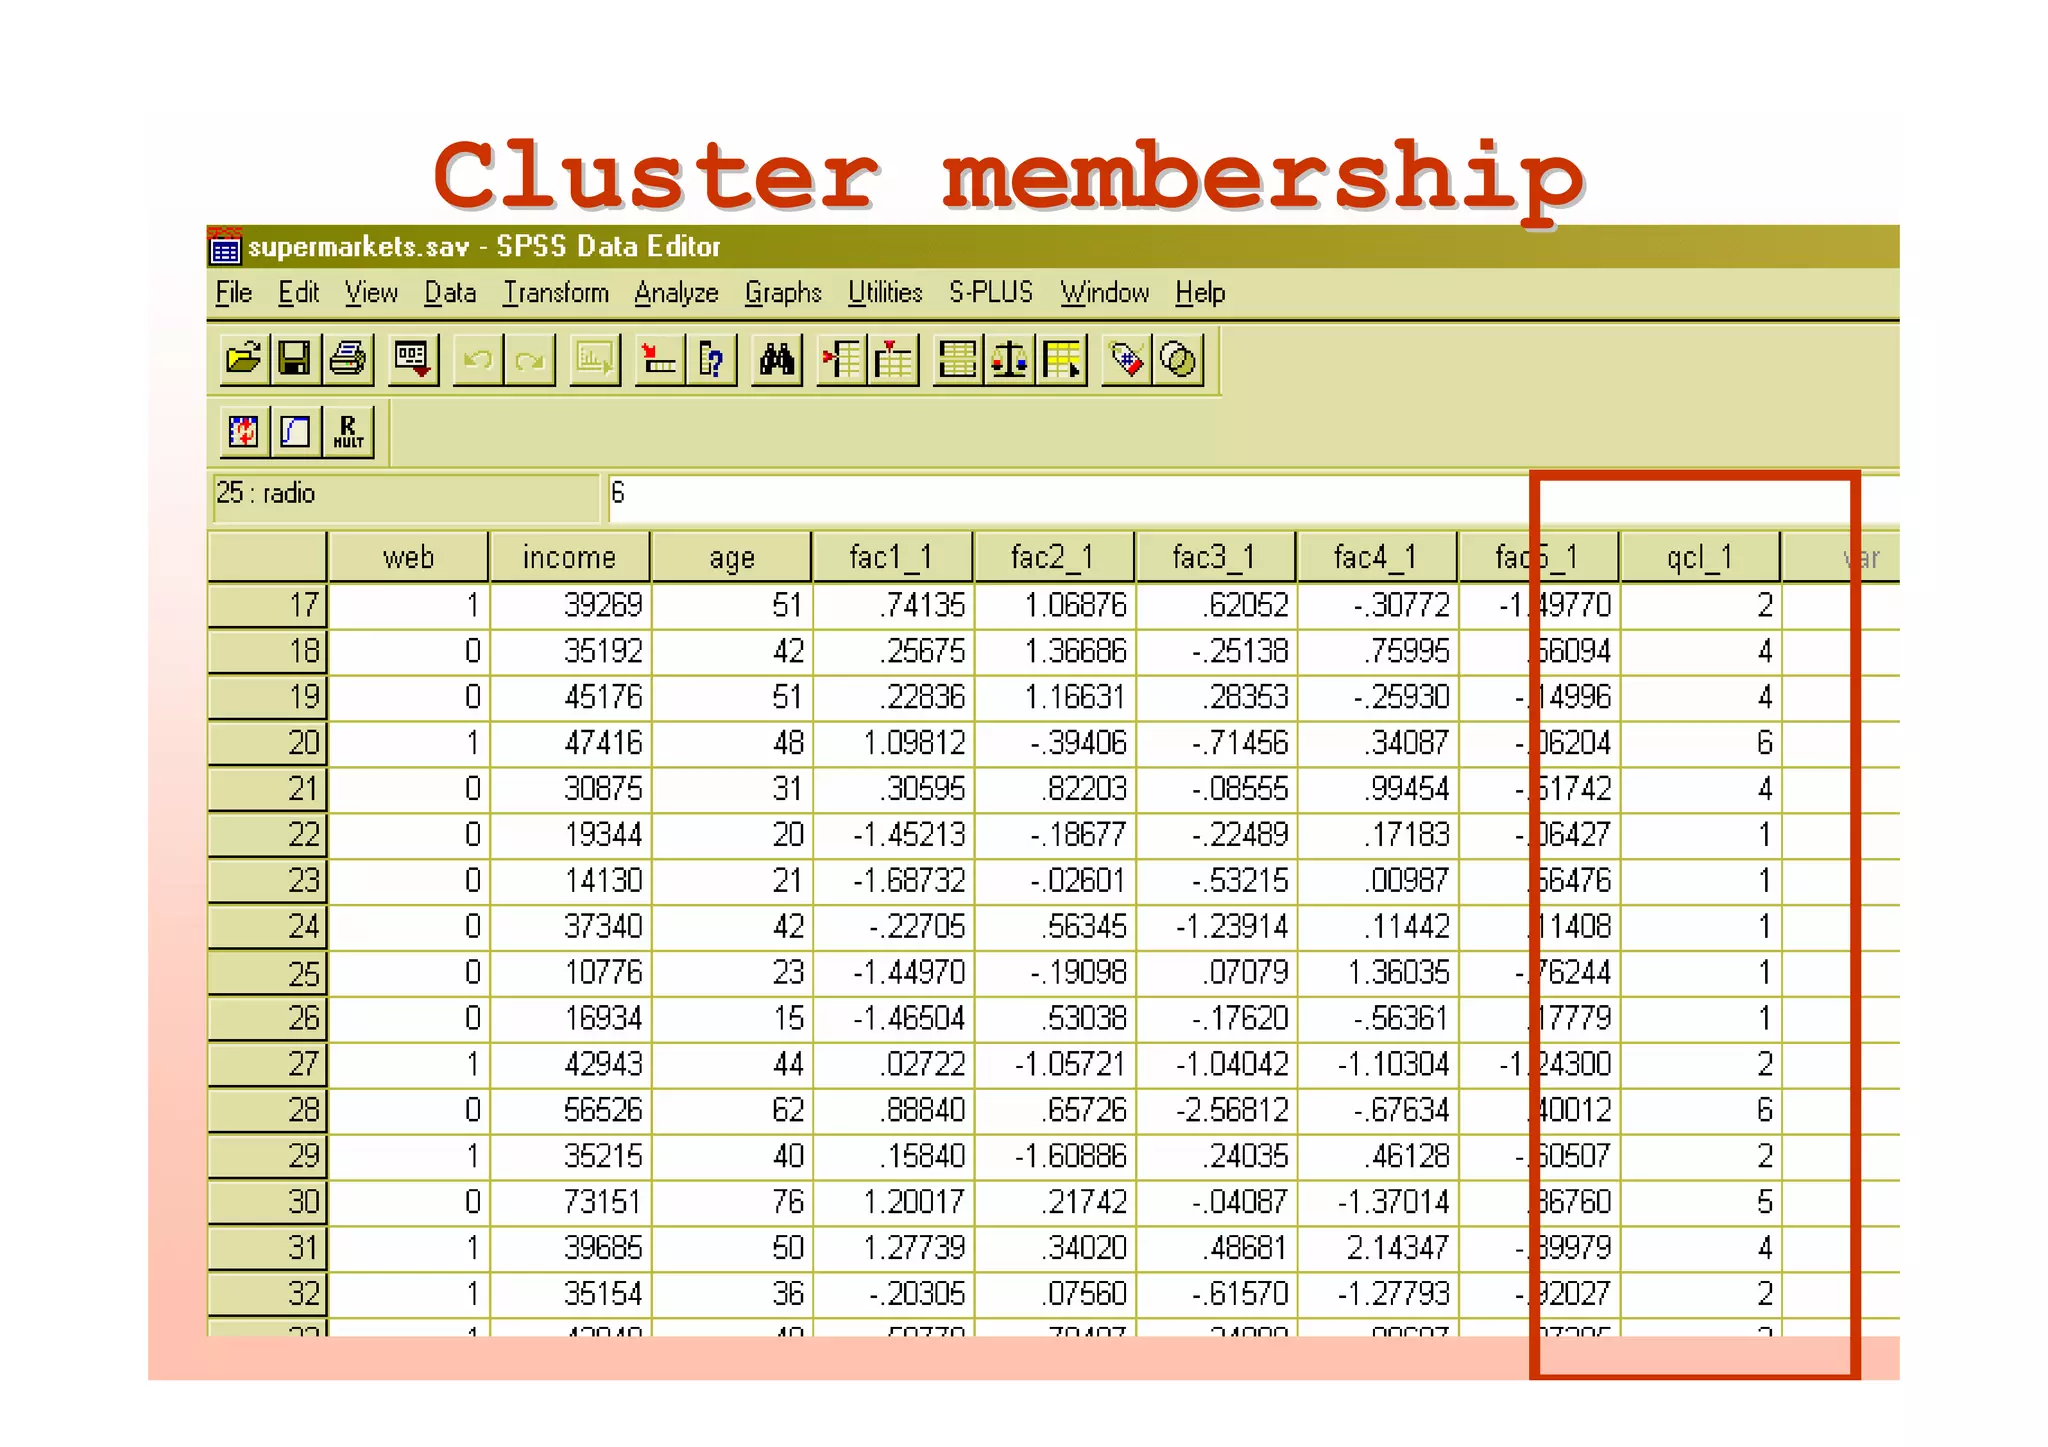Click the Insert Cases icon

pos(841,359)
